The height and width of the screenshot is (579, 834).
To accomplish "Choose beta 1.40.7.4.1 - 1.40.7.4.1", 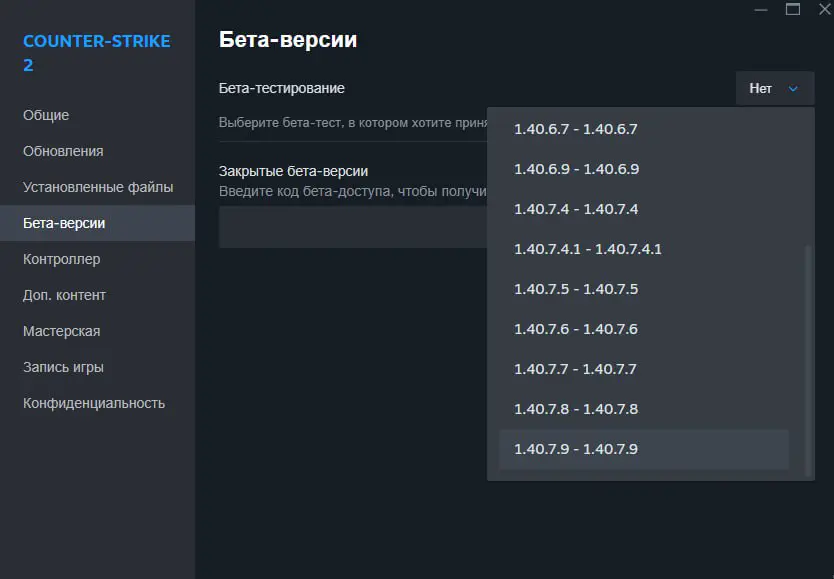I will click(x=644, y=249).
